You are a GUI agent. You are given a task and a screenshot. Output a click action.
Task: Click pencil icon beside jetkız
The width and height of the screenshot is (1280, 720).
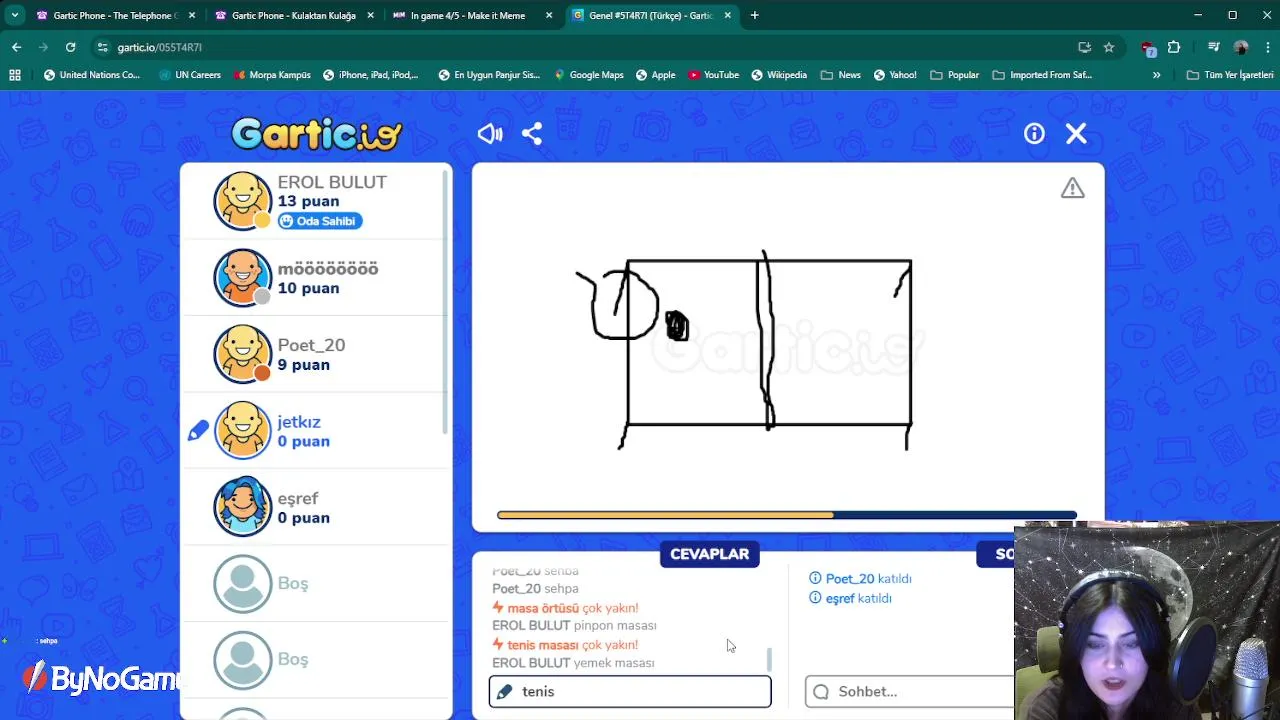[198, 431]
